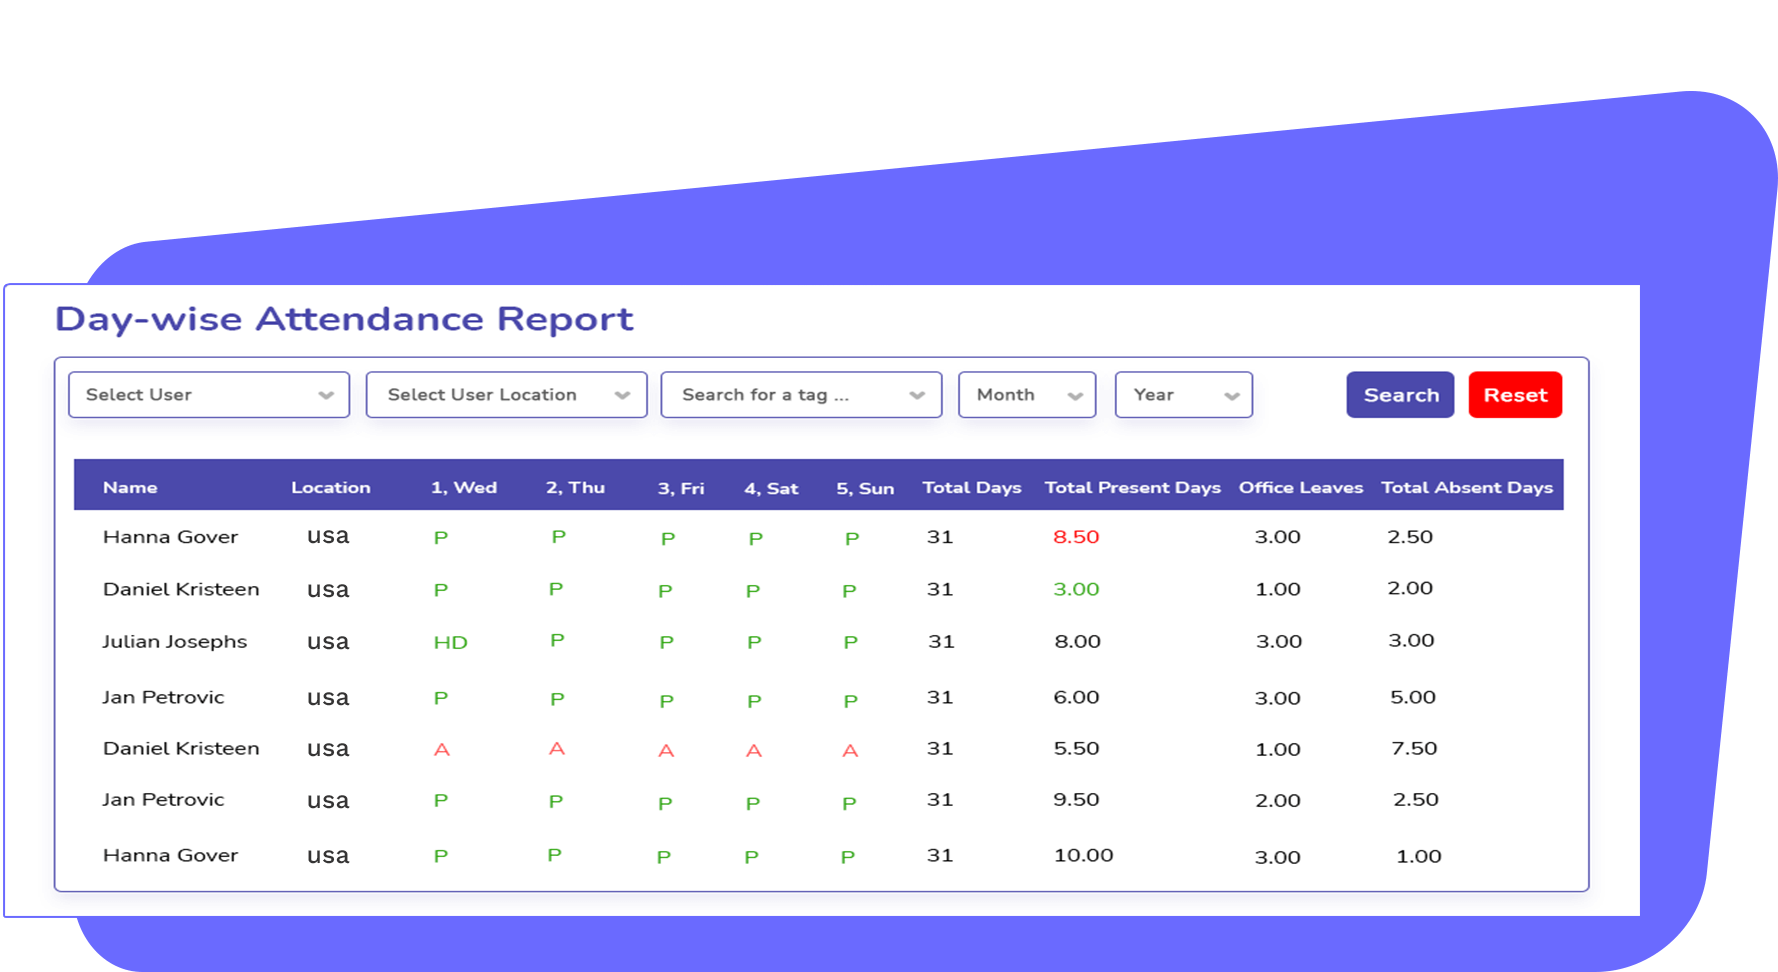Screen dimensions: 1778x972
Task: Click the Name column header
Action: (130, 488)
